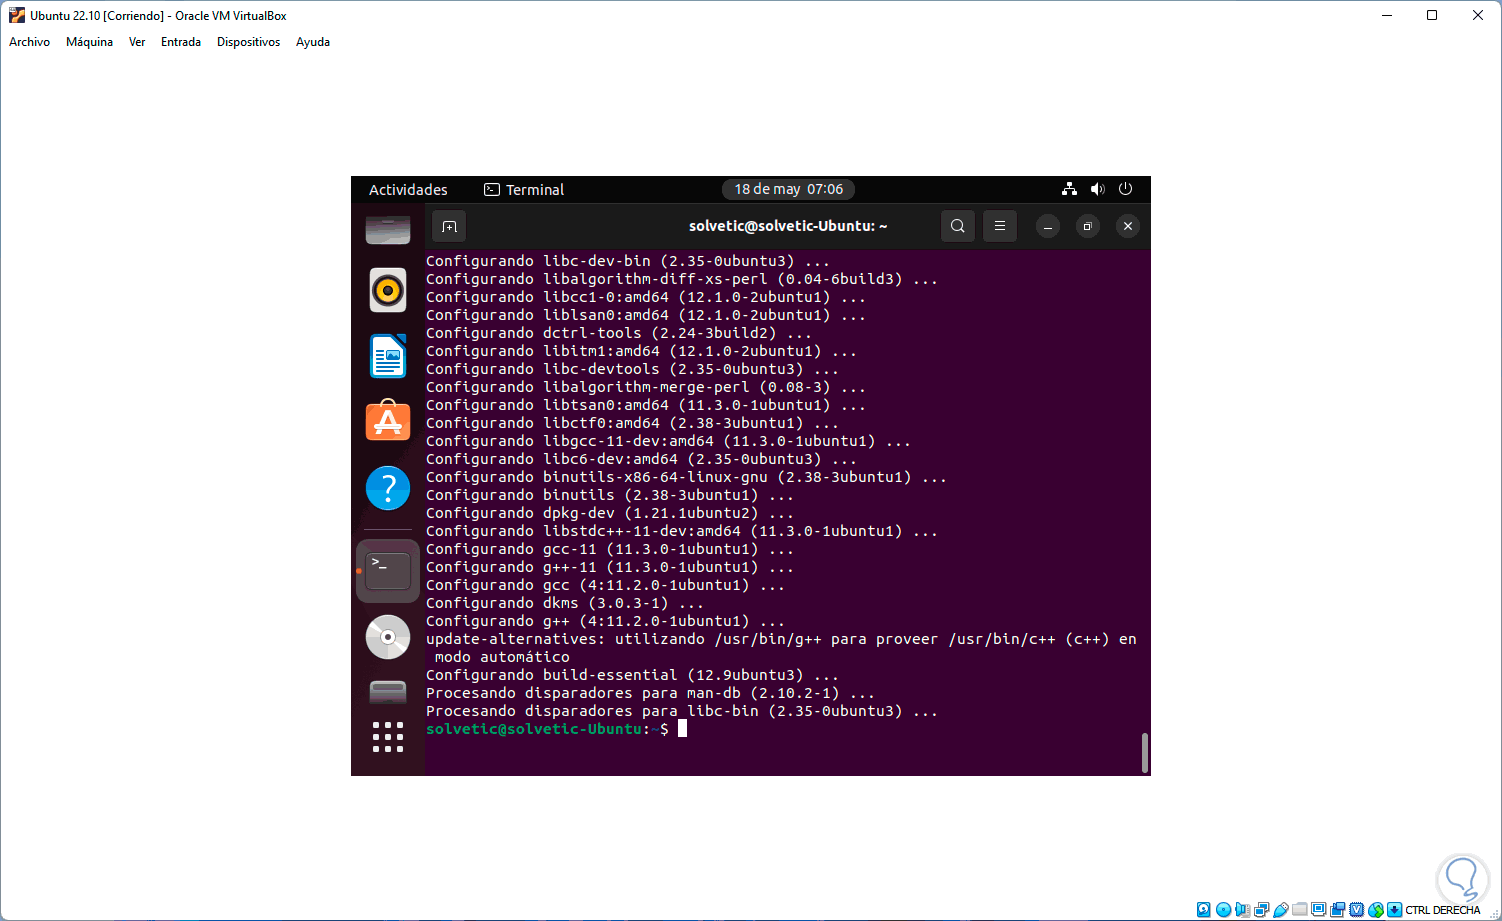
Task: Open the Ayuda menu
Action: coord(313,42)
